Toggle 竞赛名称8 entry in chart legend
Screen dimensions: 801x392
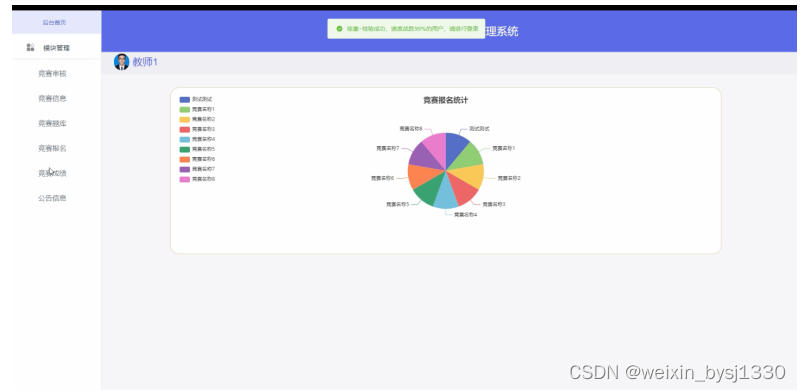[x=197, y=179]
